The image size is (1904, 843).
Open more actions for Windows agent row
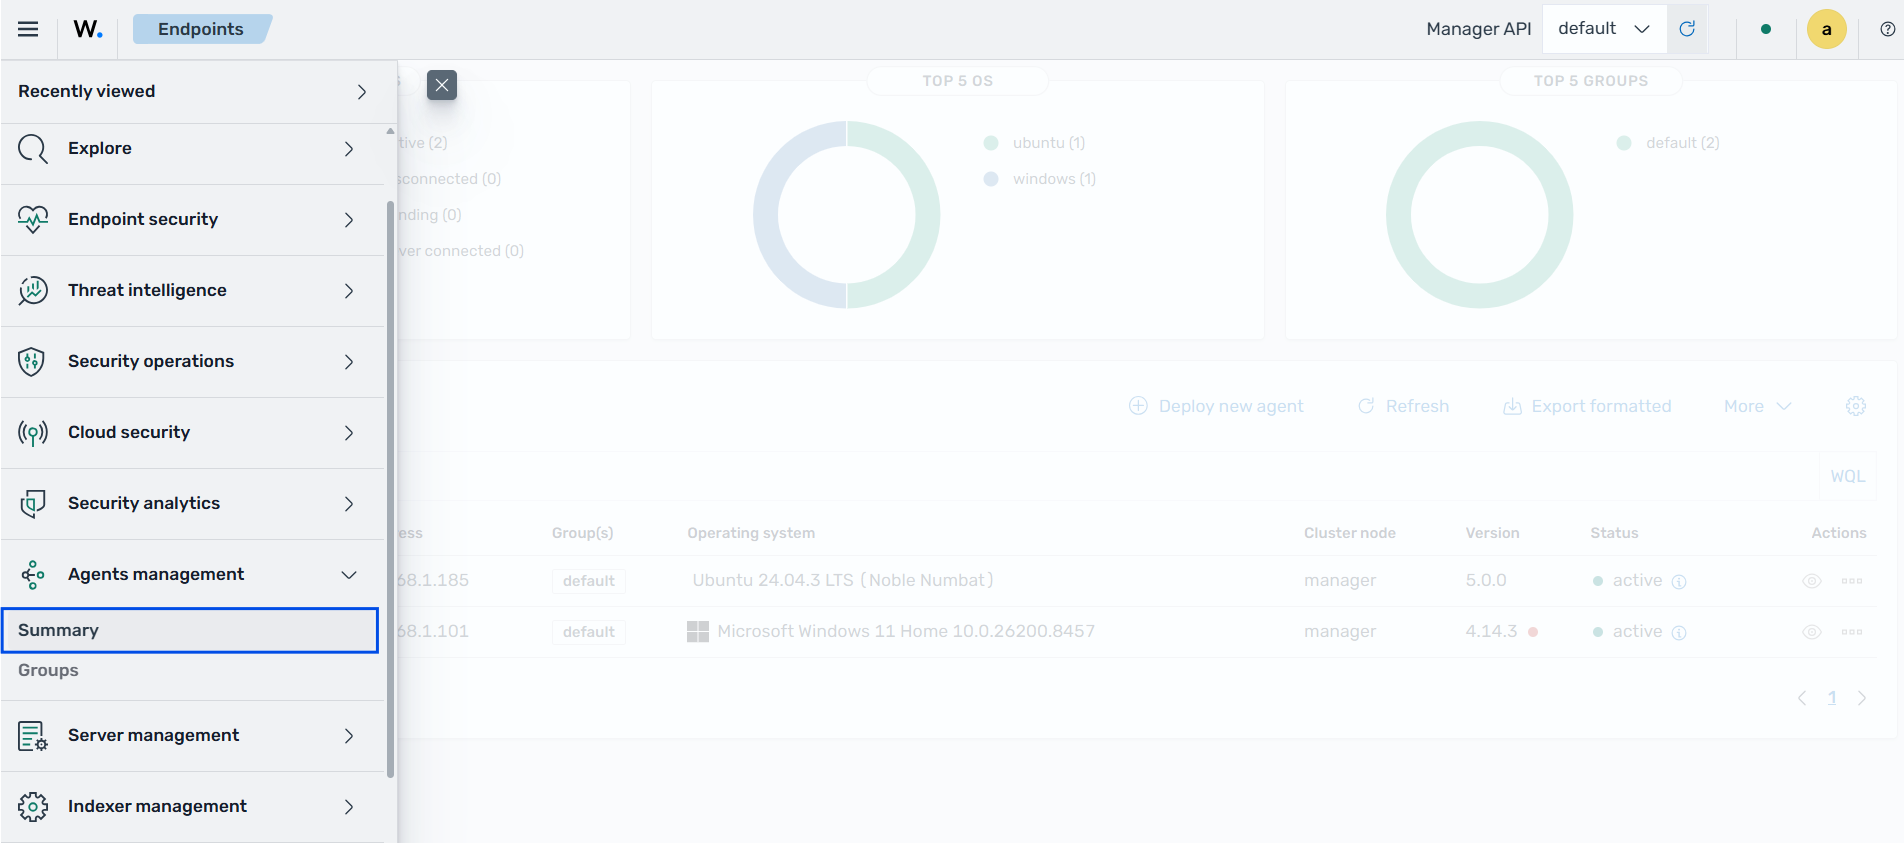1852,632
